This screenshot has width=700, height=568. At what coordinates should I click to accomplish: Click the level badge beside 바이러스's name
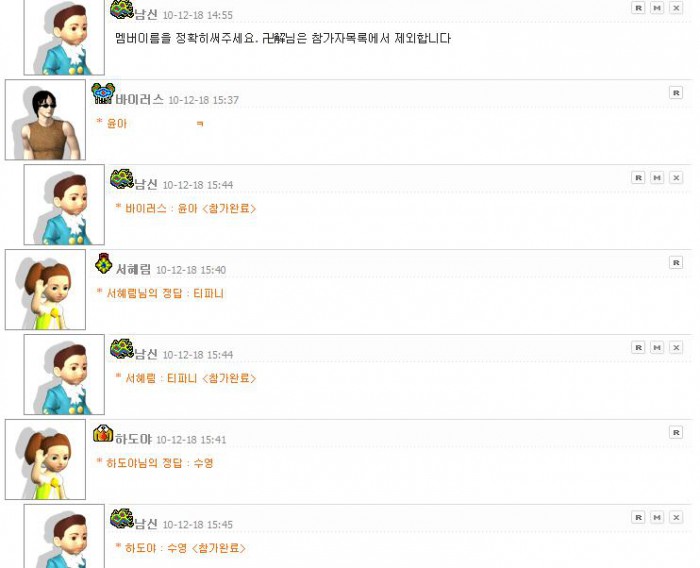(103, 94)
